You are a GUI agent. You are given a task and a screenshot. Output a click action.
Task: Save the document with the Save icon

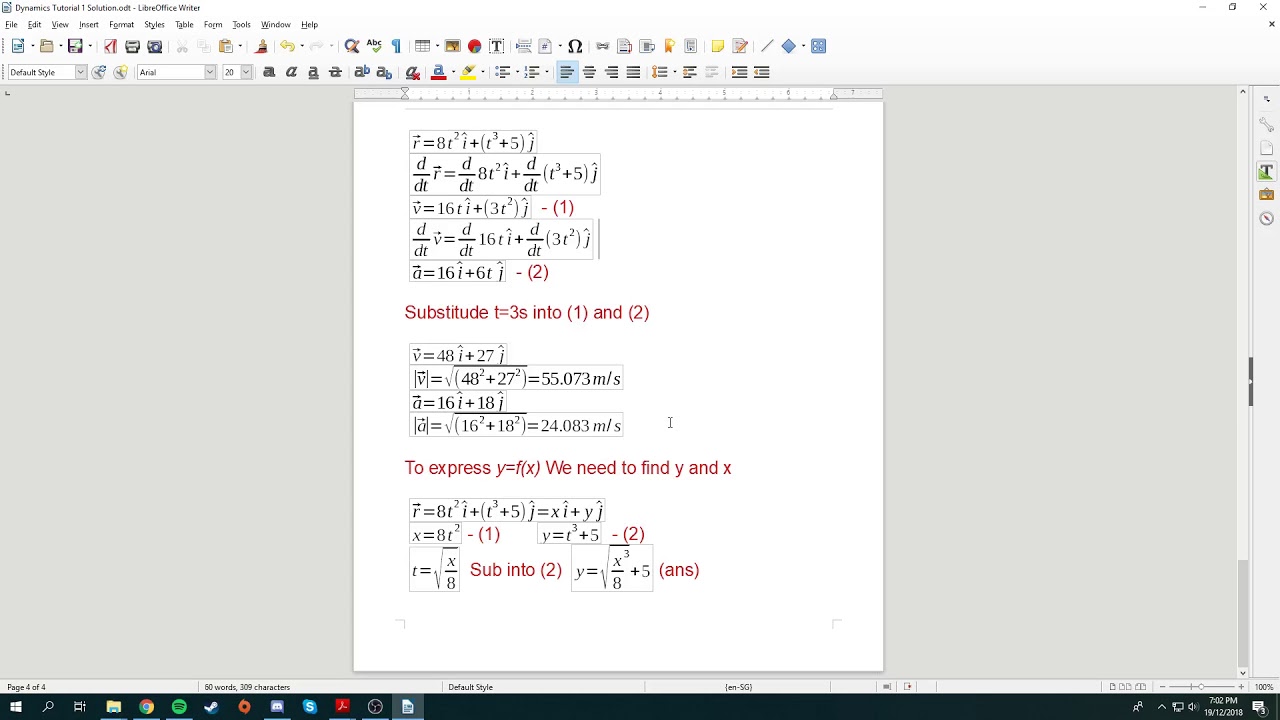point(74,46)
